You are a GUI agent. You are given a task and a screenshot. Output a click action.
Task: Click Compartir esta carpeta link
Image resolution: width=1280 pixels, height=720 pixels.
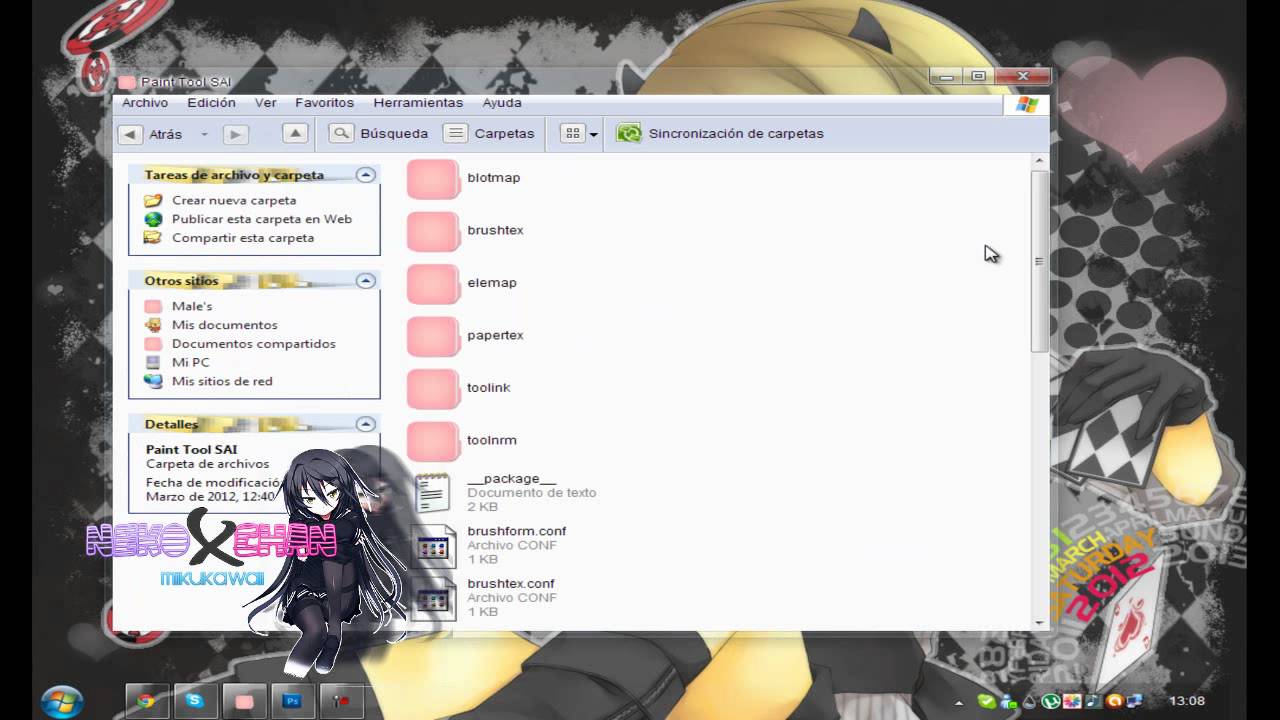tap(243, 238)
